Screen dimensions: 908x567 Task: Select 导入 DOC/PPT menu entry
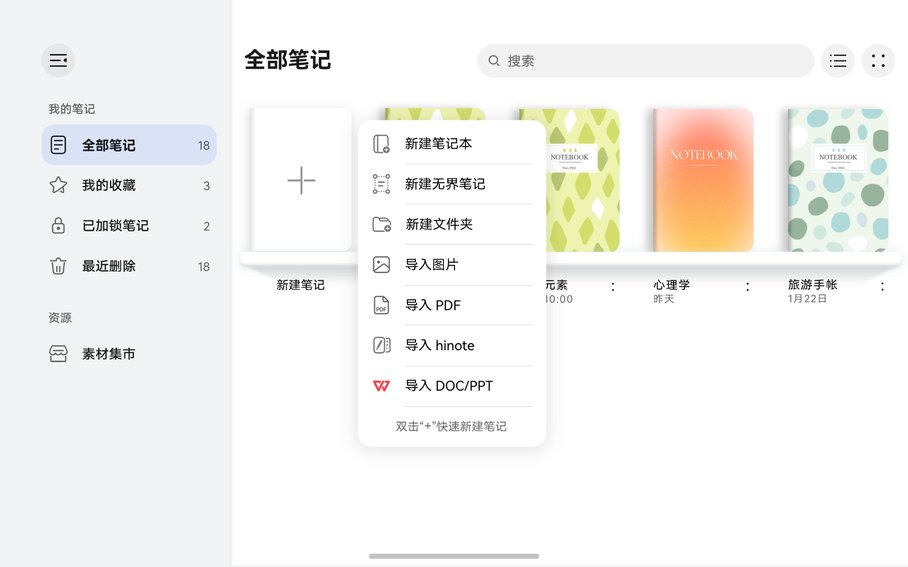(452, 386)
